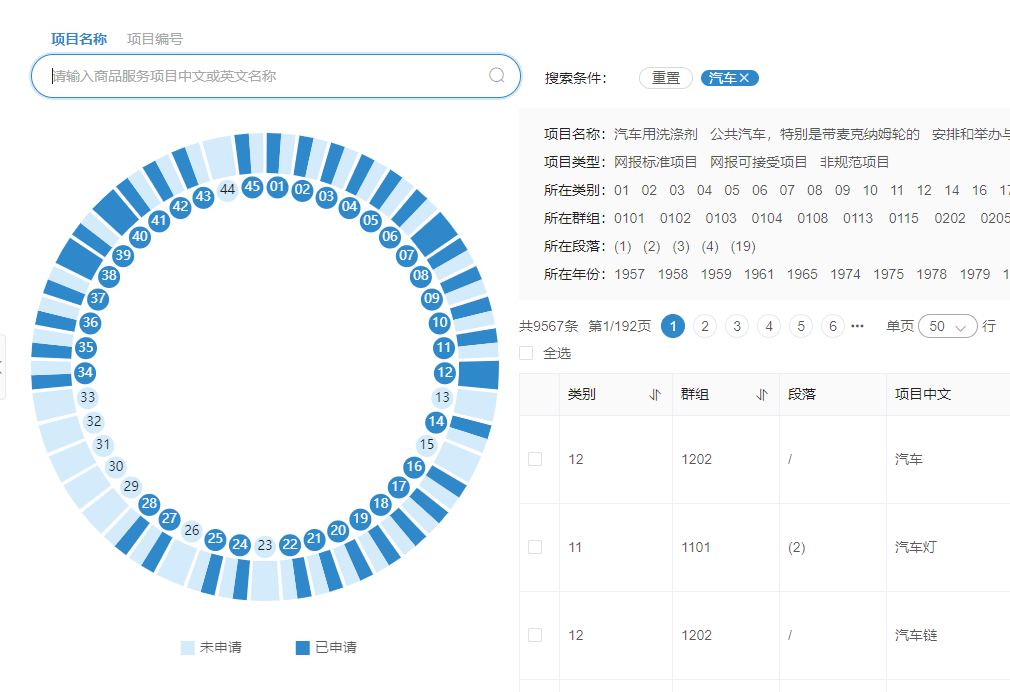Image resolution: width=1010 pixels, height=692 pixels.
Task: Select class 02 circle on the ring
Action: 302,190
